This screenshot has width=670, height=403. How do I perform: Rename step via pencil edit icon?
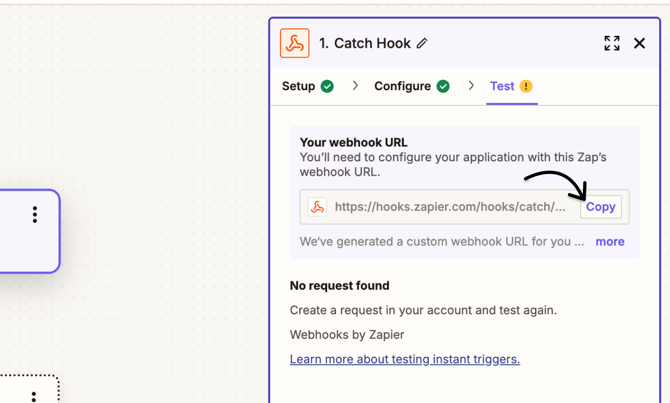pos(422,43)
